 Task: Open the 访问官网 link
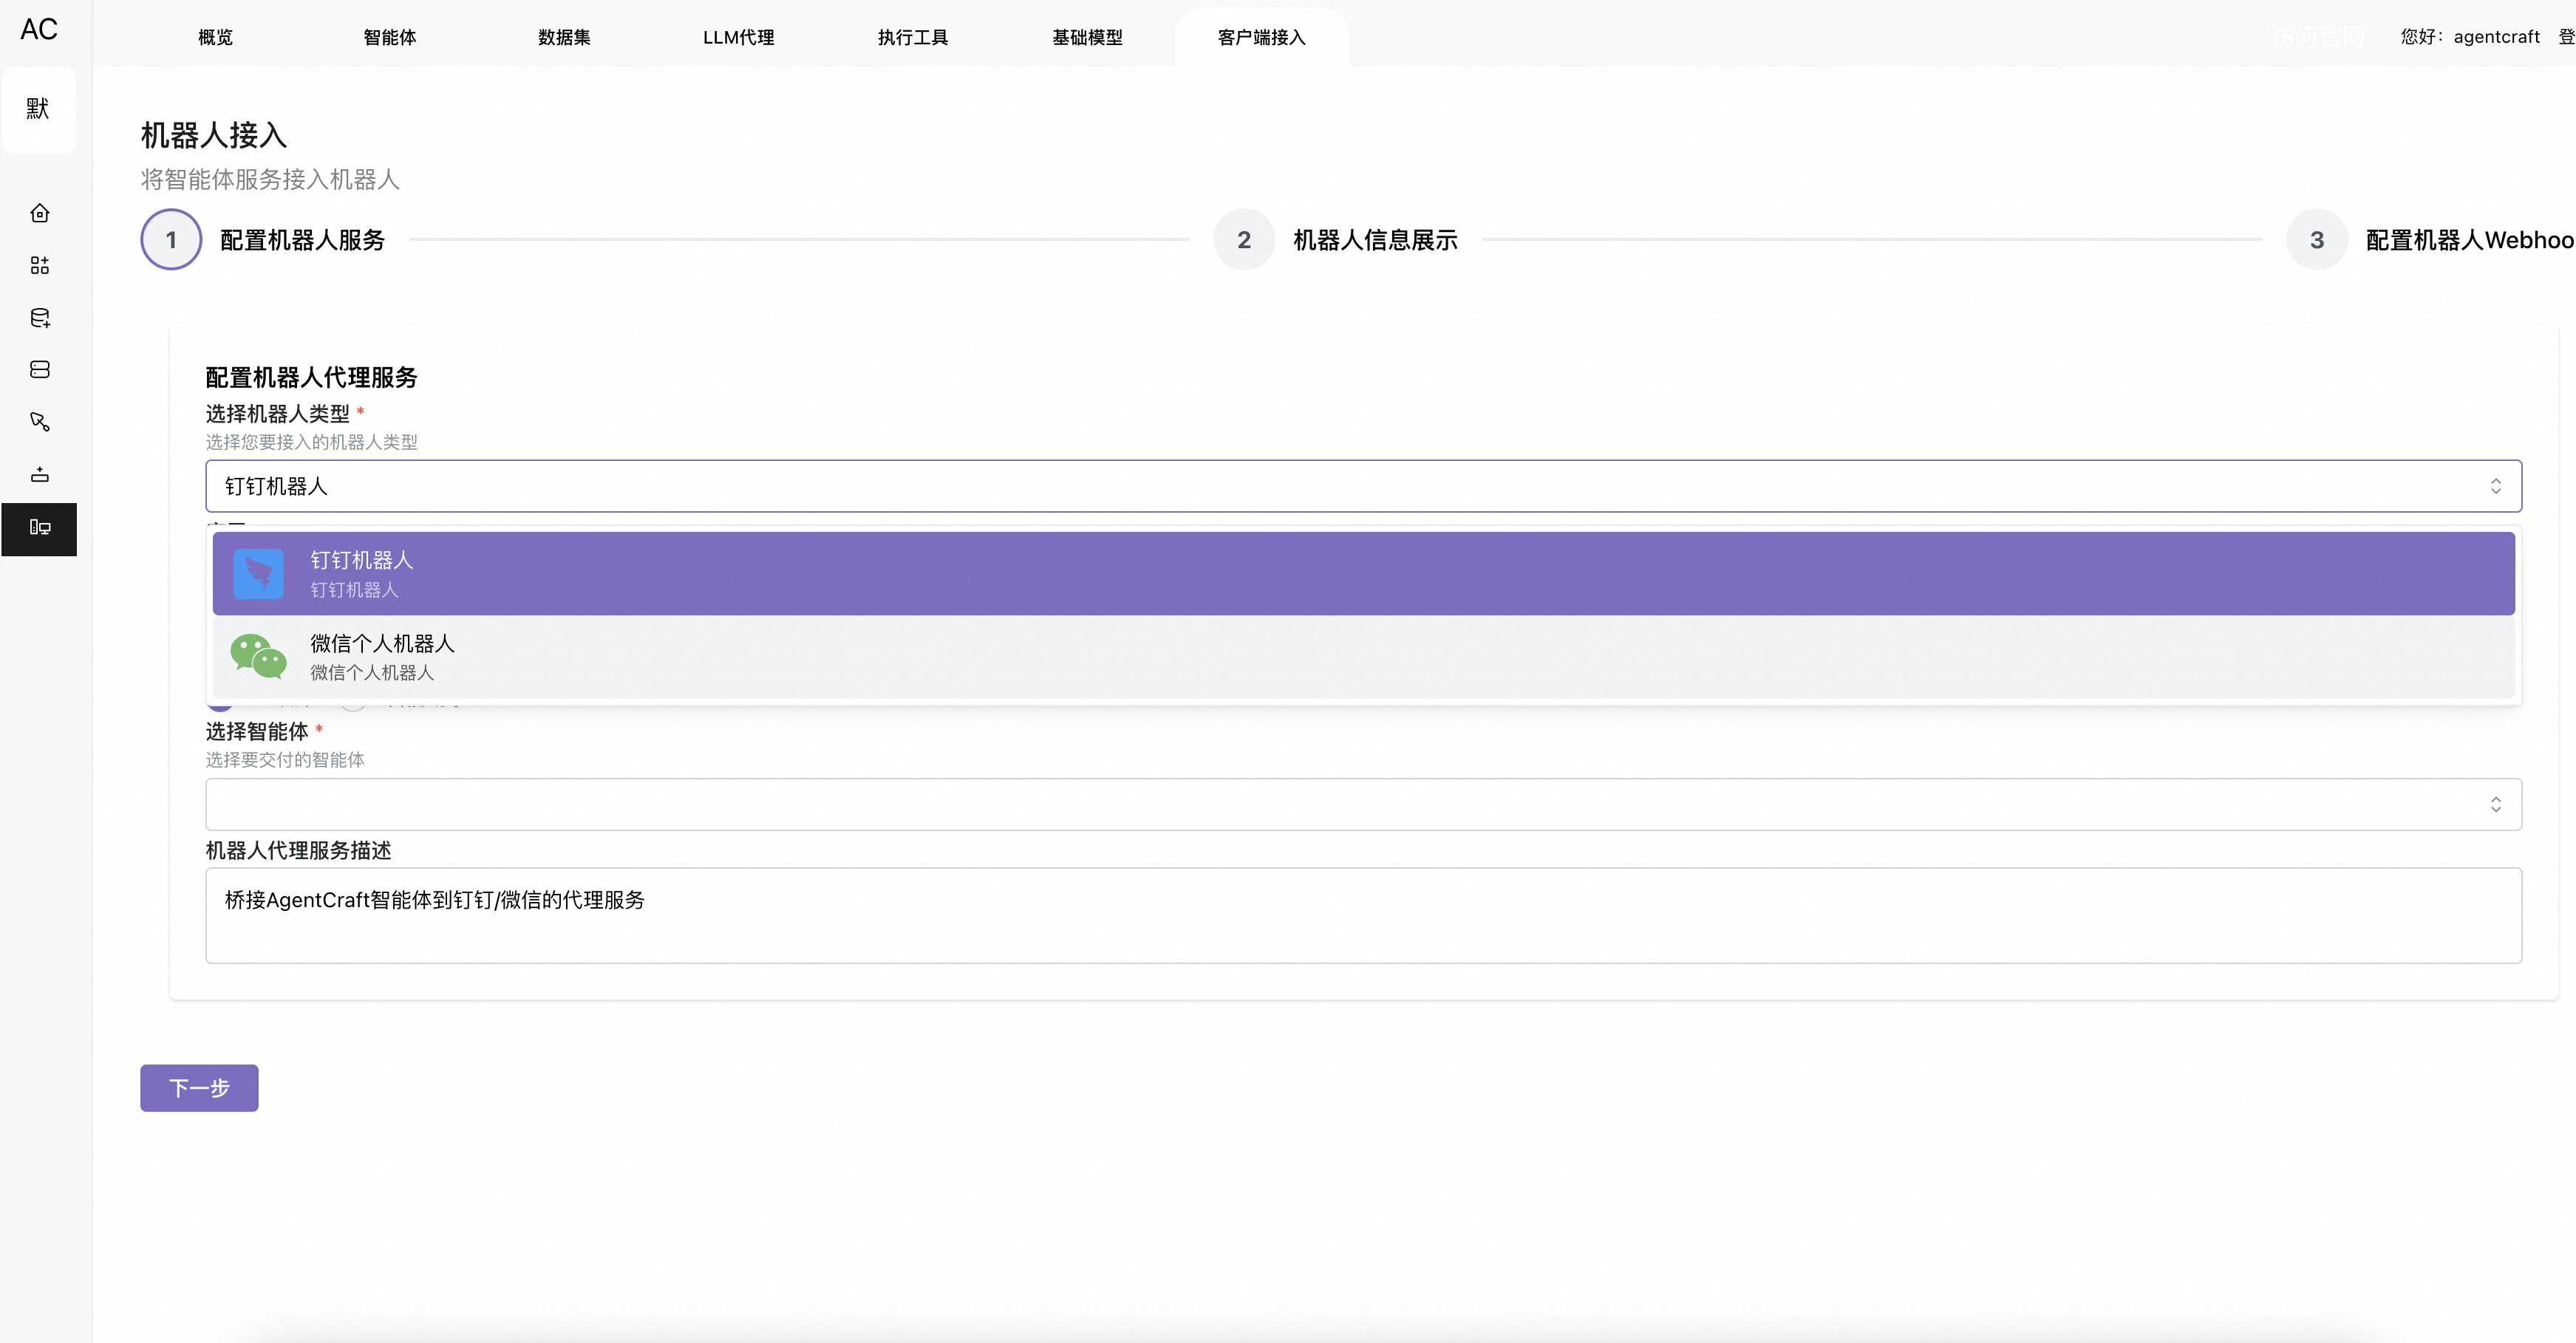point(2318,37)
